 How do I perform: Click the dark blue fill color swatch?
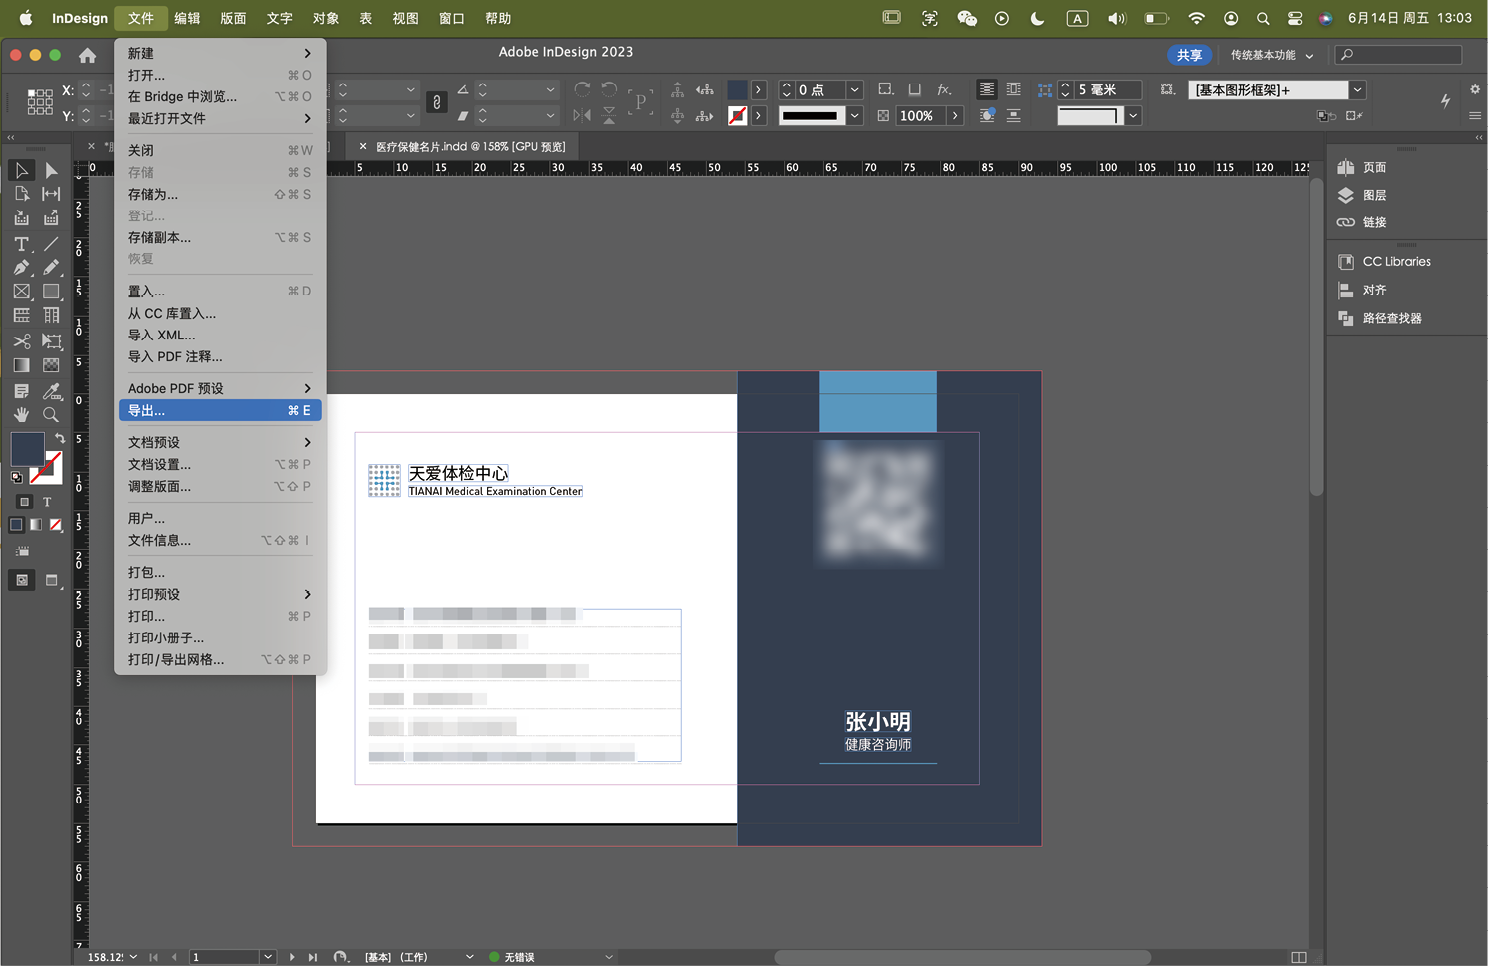[x=27, y=449]
